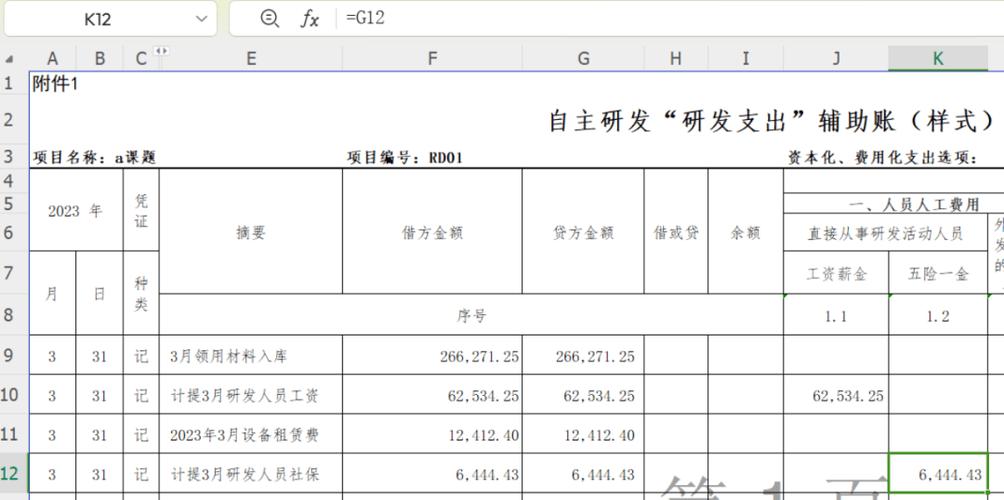Select row 2 header
Image resolution: width=1004 pixels, height=500 pixels.
9,119
